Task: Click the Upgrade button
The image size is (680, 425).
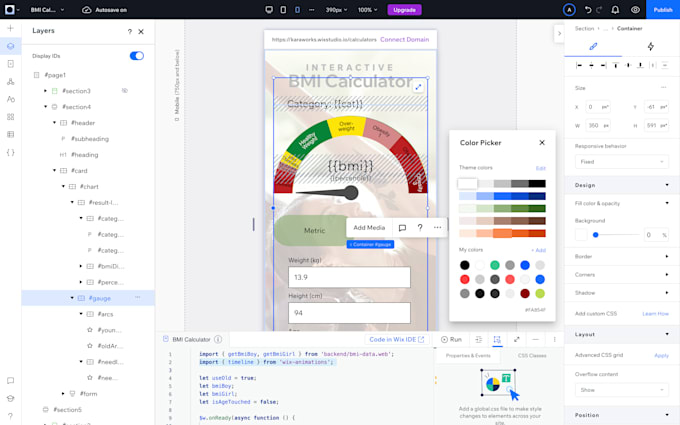Action: point(404,10)
